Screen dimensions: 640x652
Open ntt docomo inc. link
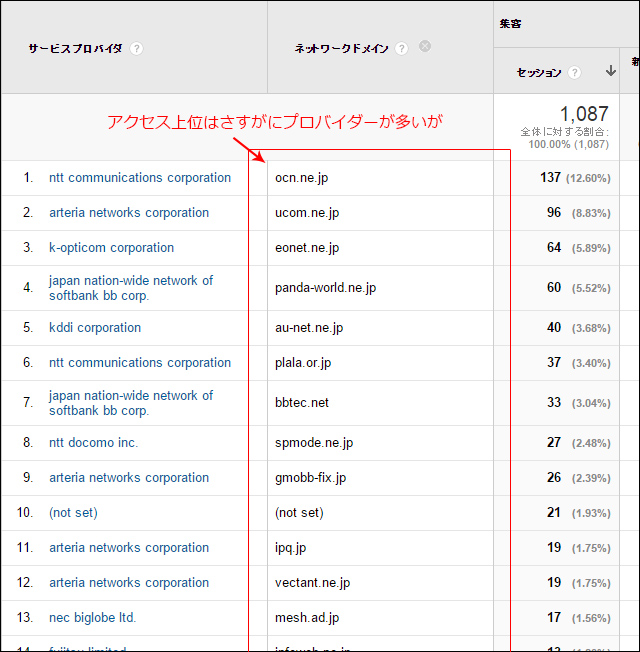(93, 442)
